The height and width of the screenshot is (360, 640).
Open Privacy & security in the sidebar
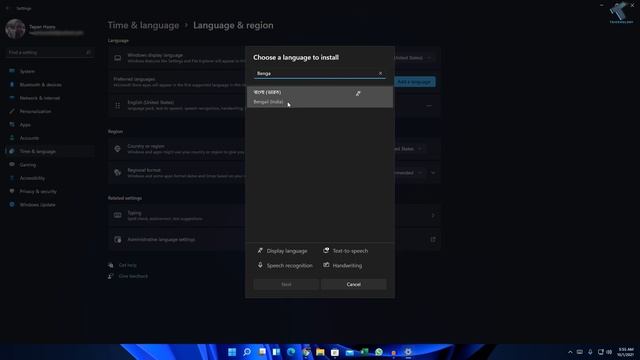coord(49,191)
